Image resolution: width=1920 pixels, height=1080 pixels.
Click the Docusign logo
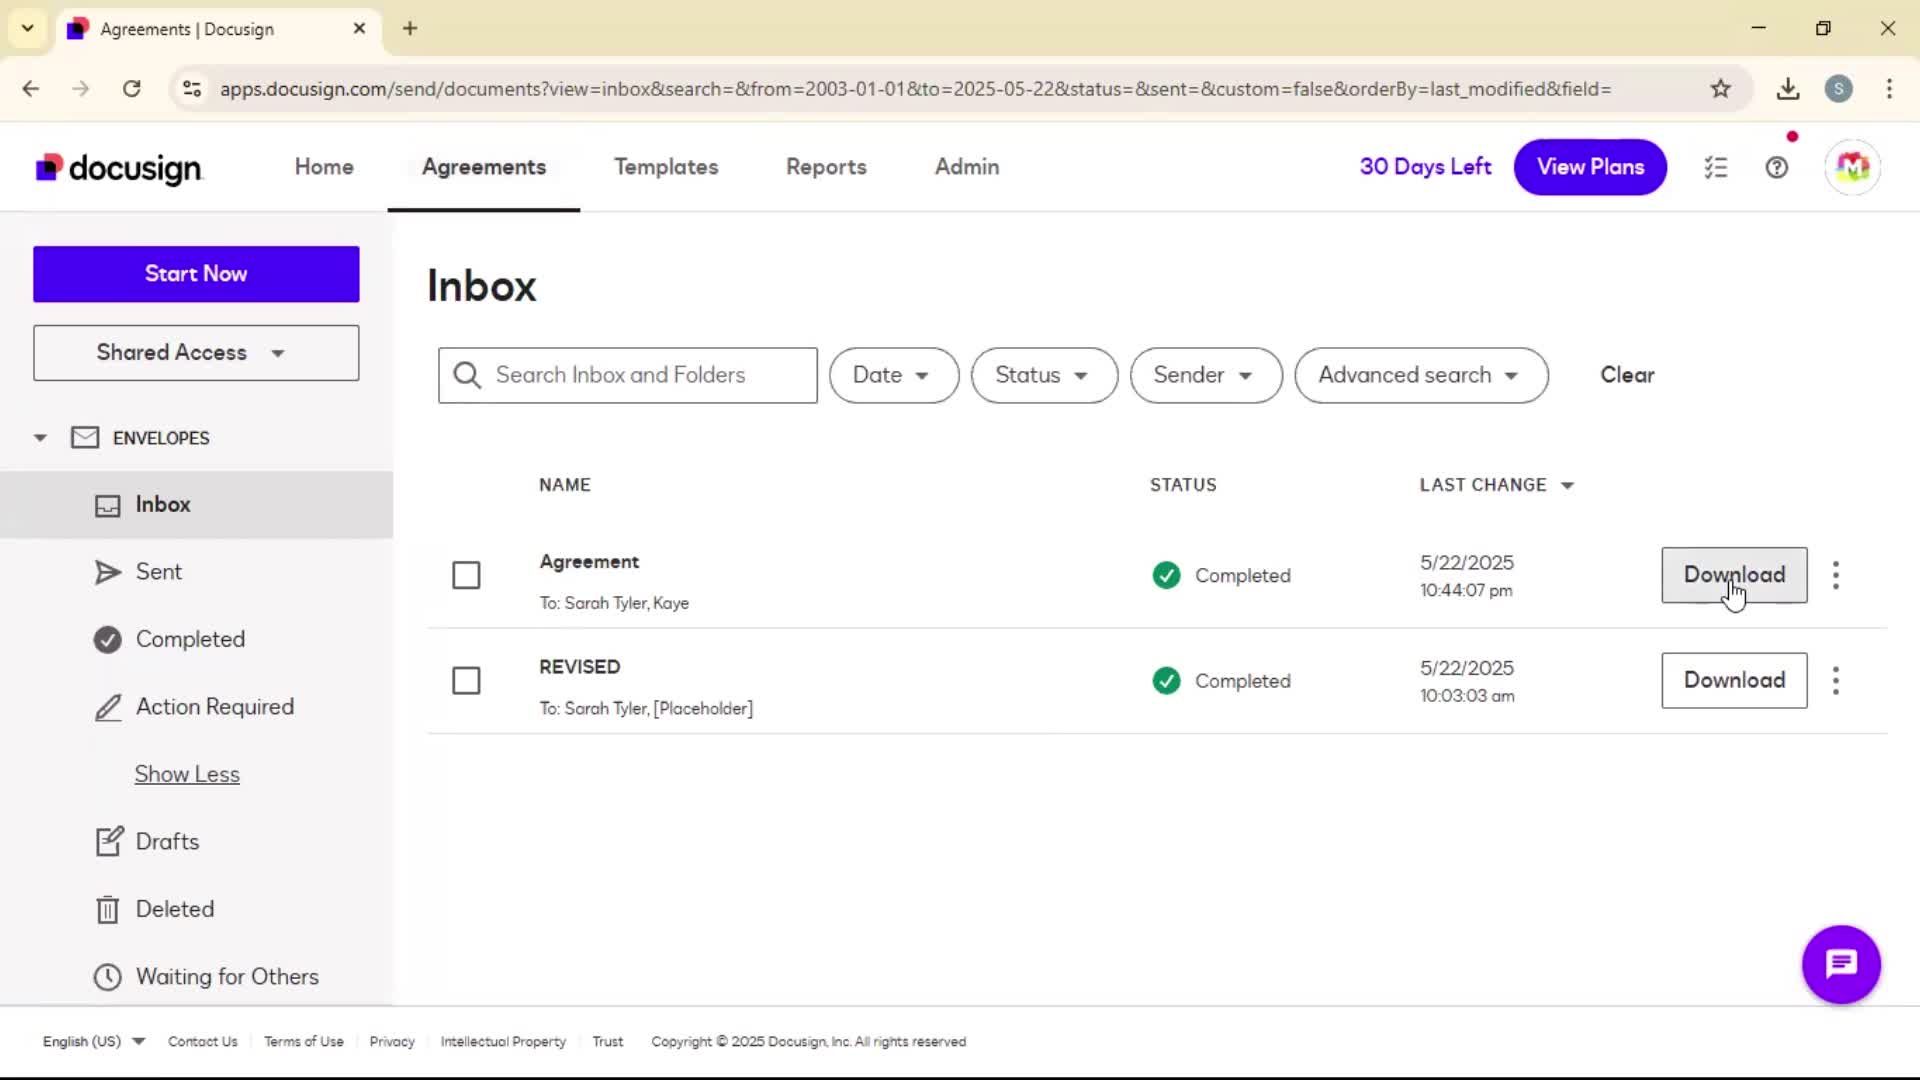coord(119,168)
